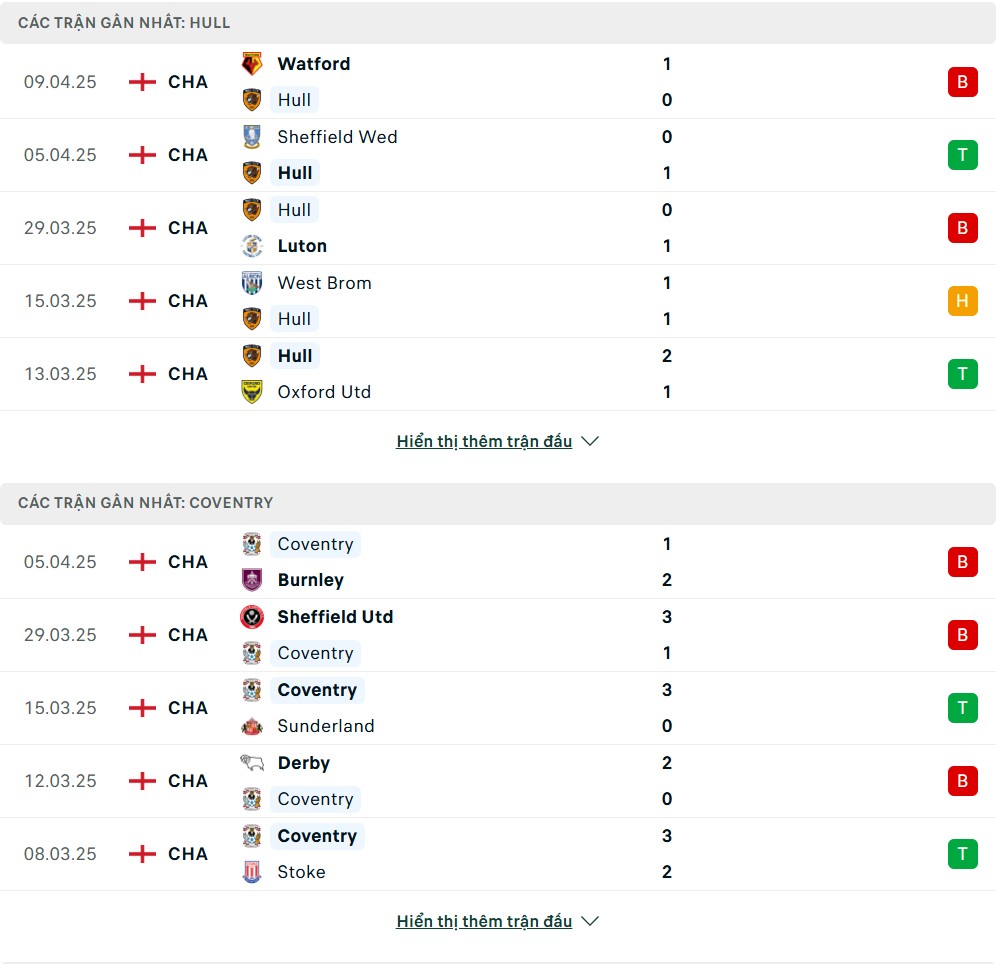
Task: Click the Sheffield Wed club crest
Action: point(252,137)
